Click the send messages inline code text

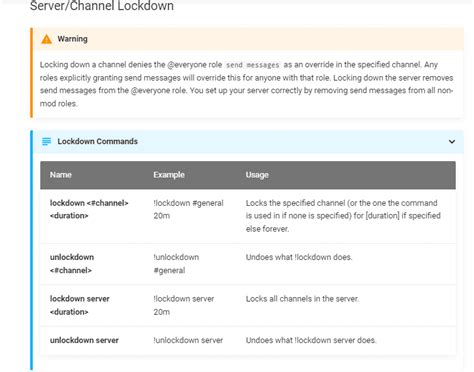253,65
